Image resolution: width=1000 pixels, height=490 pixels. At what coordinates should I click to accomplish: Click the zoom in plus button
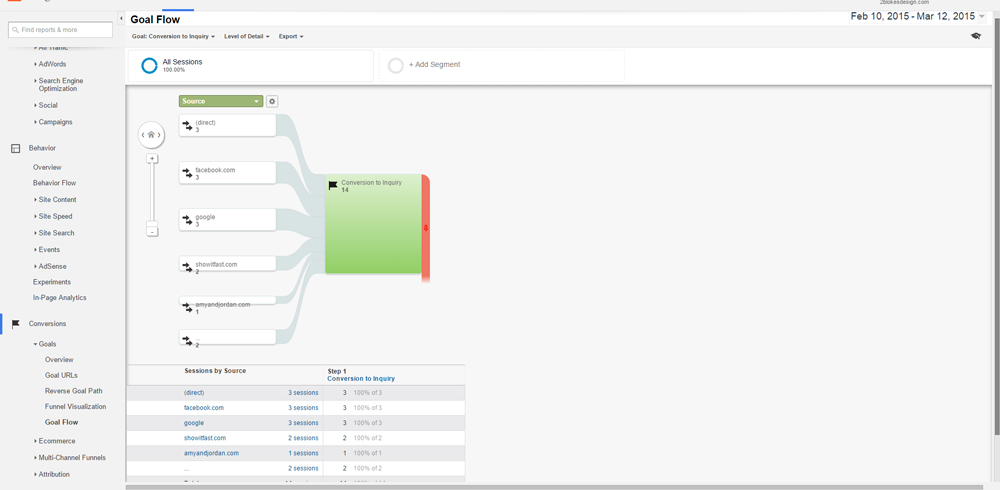tap(152, 159)
